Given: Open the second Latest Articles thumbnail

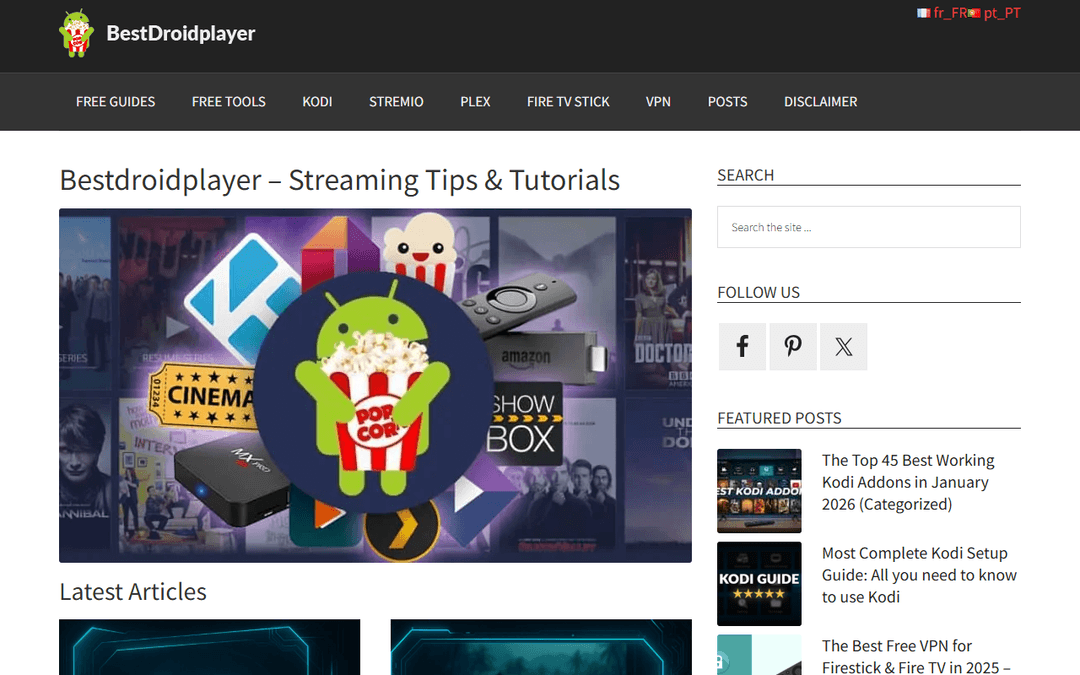Looking at the screenshot, I should click(541, 647).
